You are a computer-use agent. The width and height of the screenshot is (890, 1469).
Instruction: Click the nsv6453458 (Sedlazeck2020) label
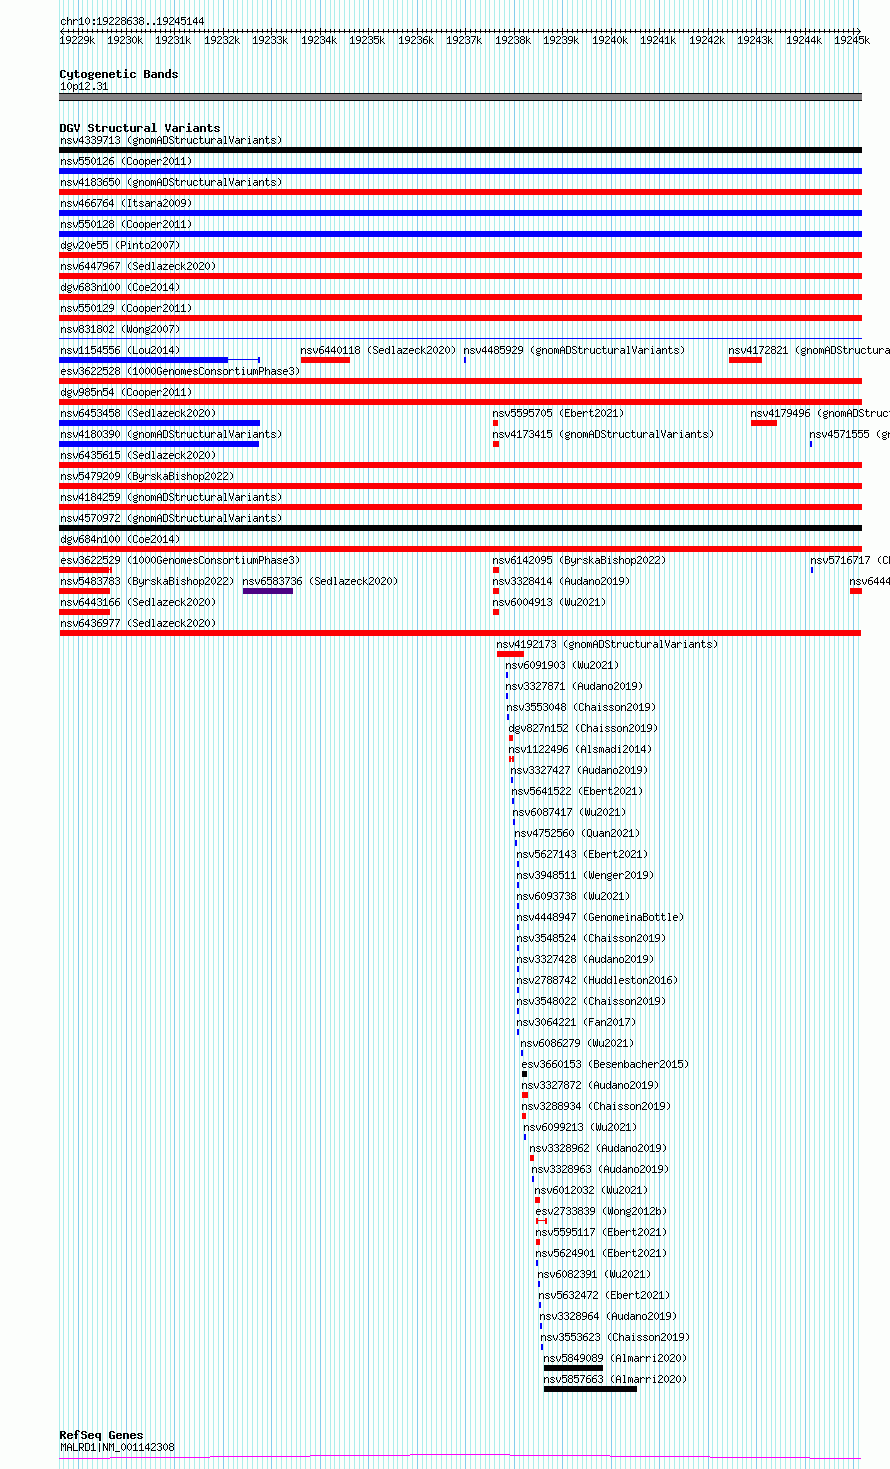click(138, 413)
